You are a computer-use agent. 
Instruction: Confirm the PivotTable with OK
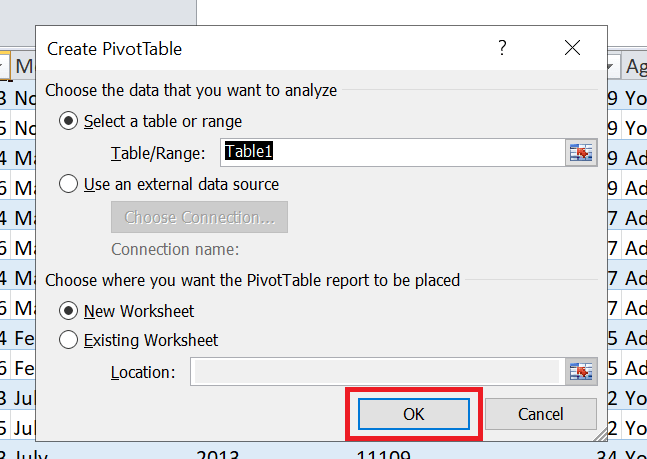[x=414, y=413]
